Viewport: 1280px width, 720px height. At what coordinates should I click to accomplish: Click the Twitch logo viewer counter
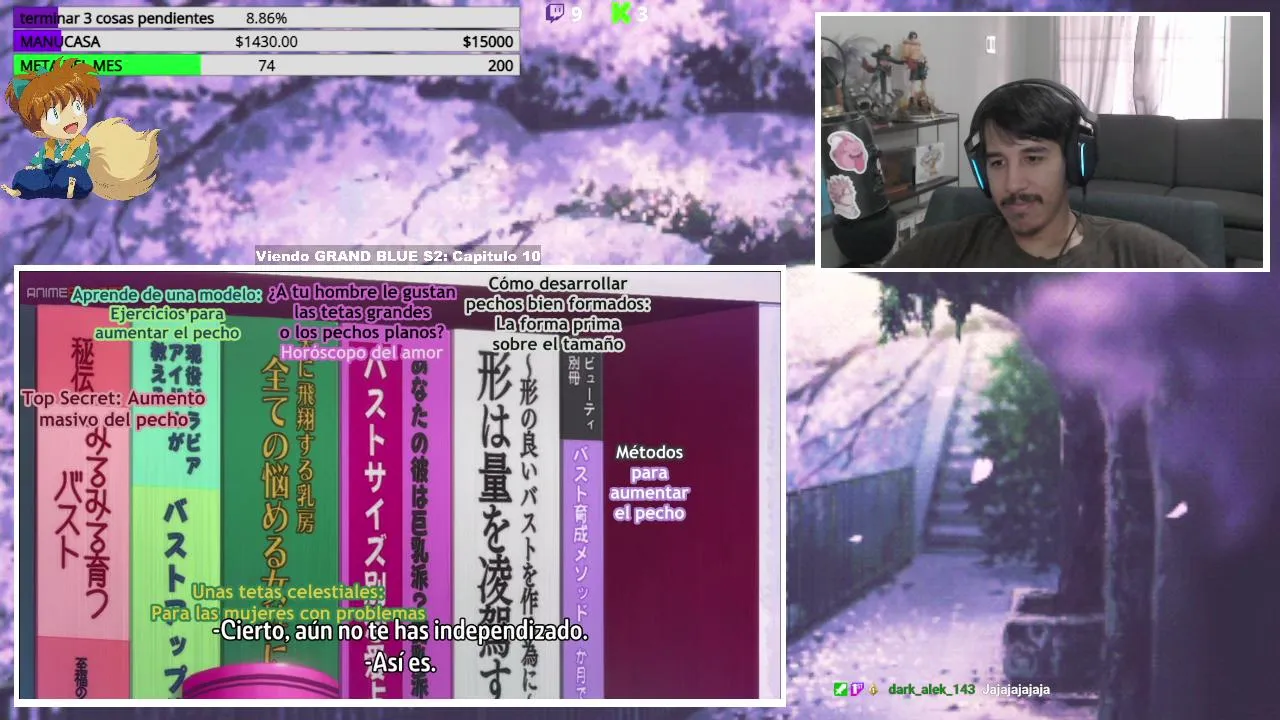[564, 13]
